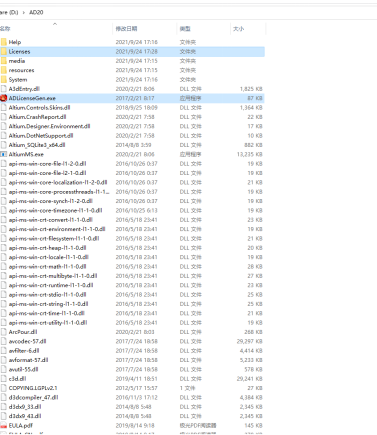This screenshot has height=435, width=377.
Task: Click the 2021/9/24 17:28 date of Licenses
Action: [x=137, y=51]
